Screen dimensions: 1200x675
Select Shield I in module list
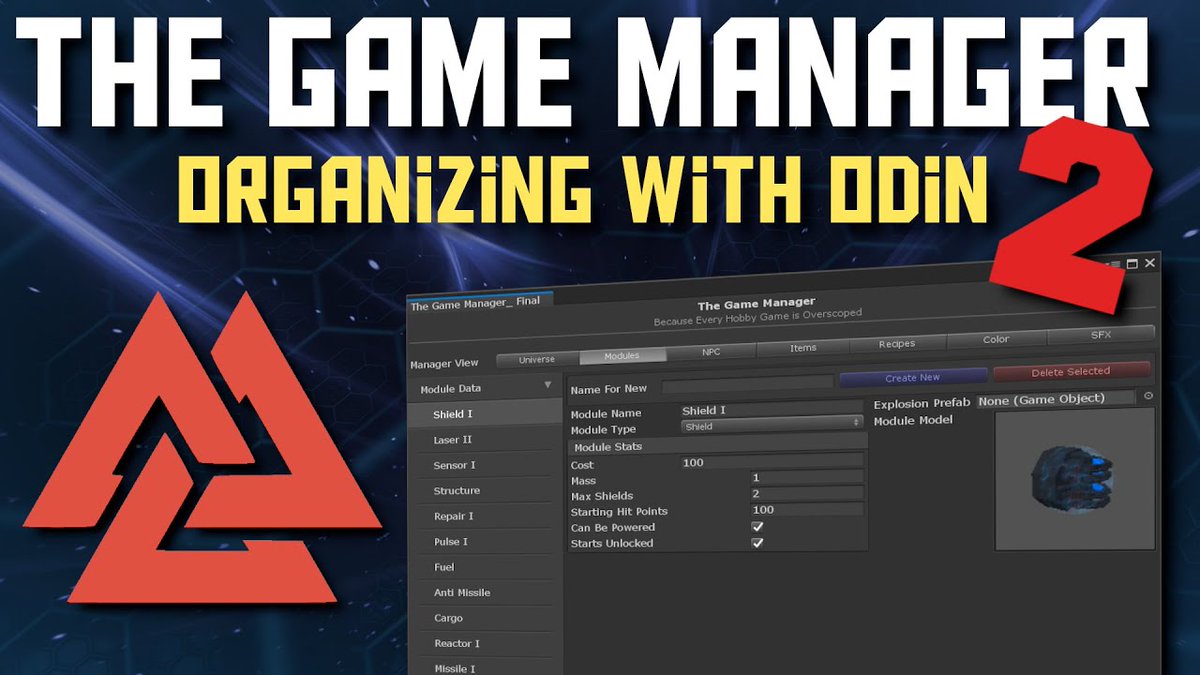487,413
